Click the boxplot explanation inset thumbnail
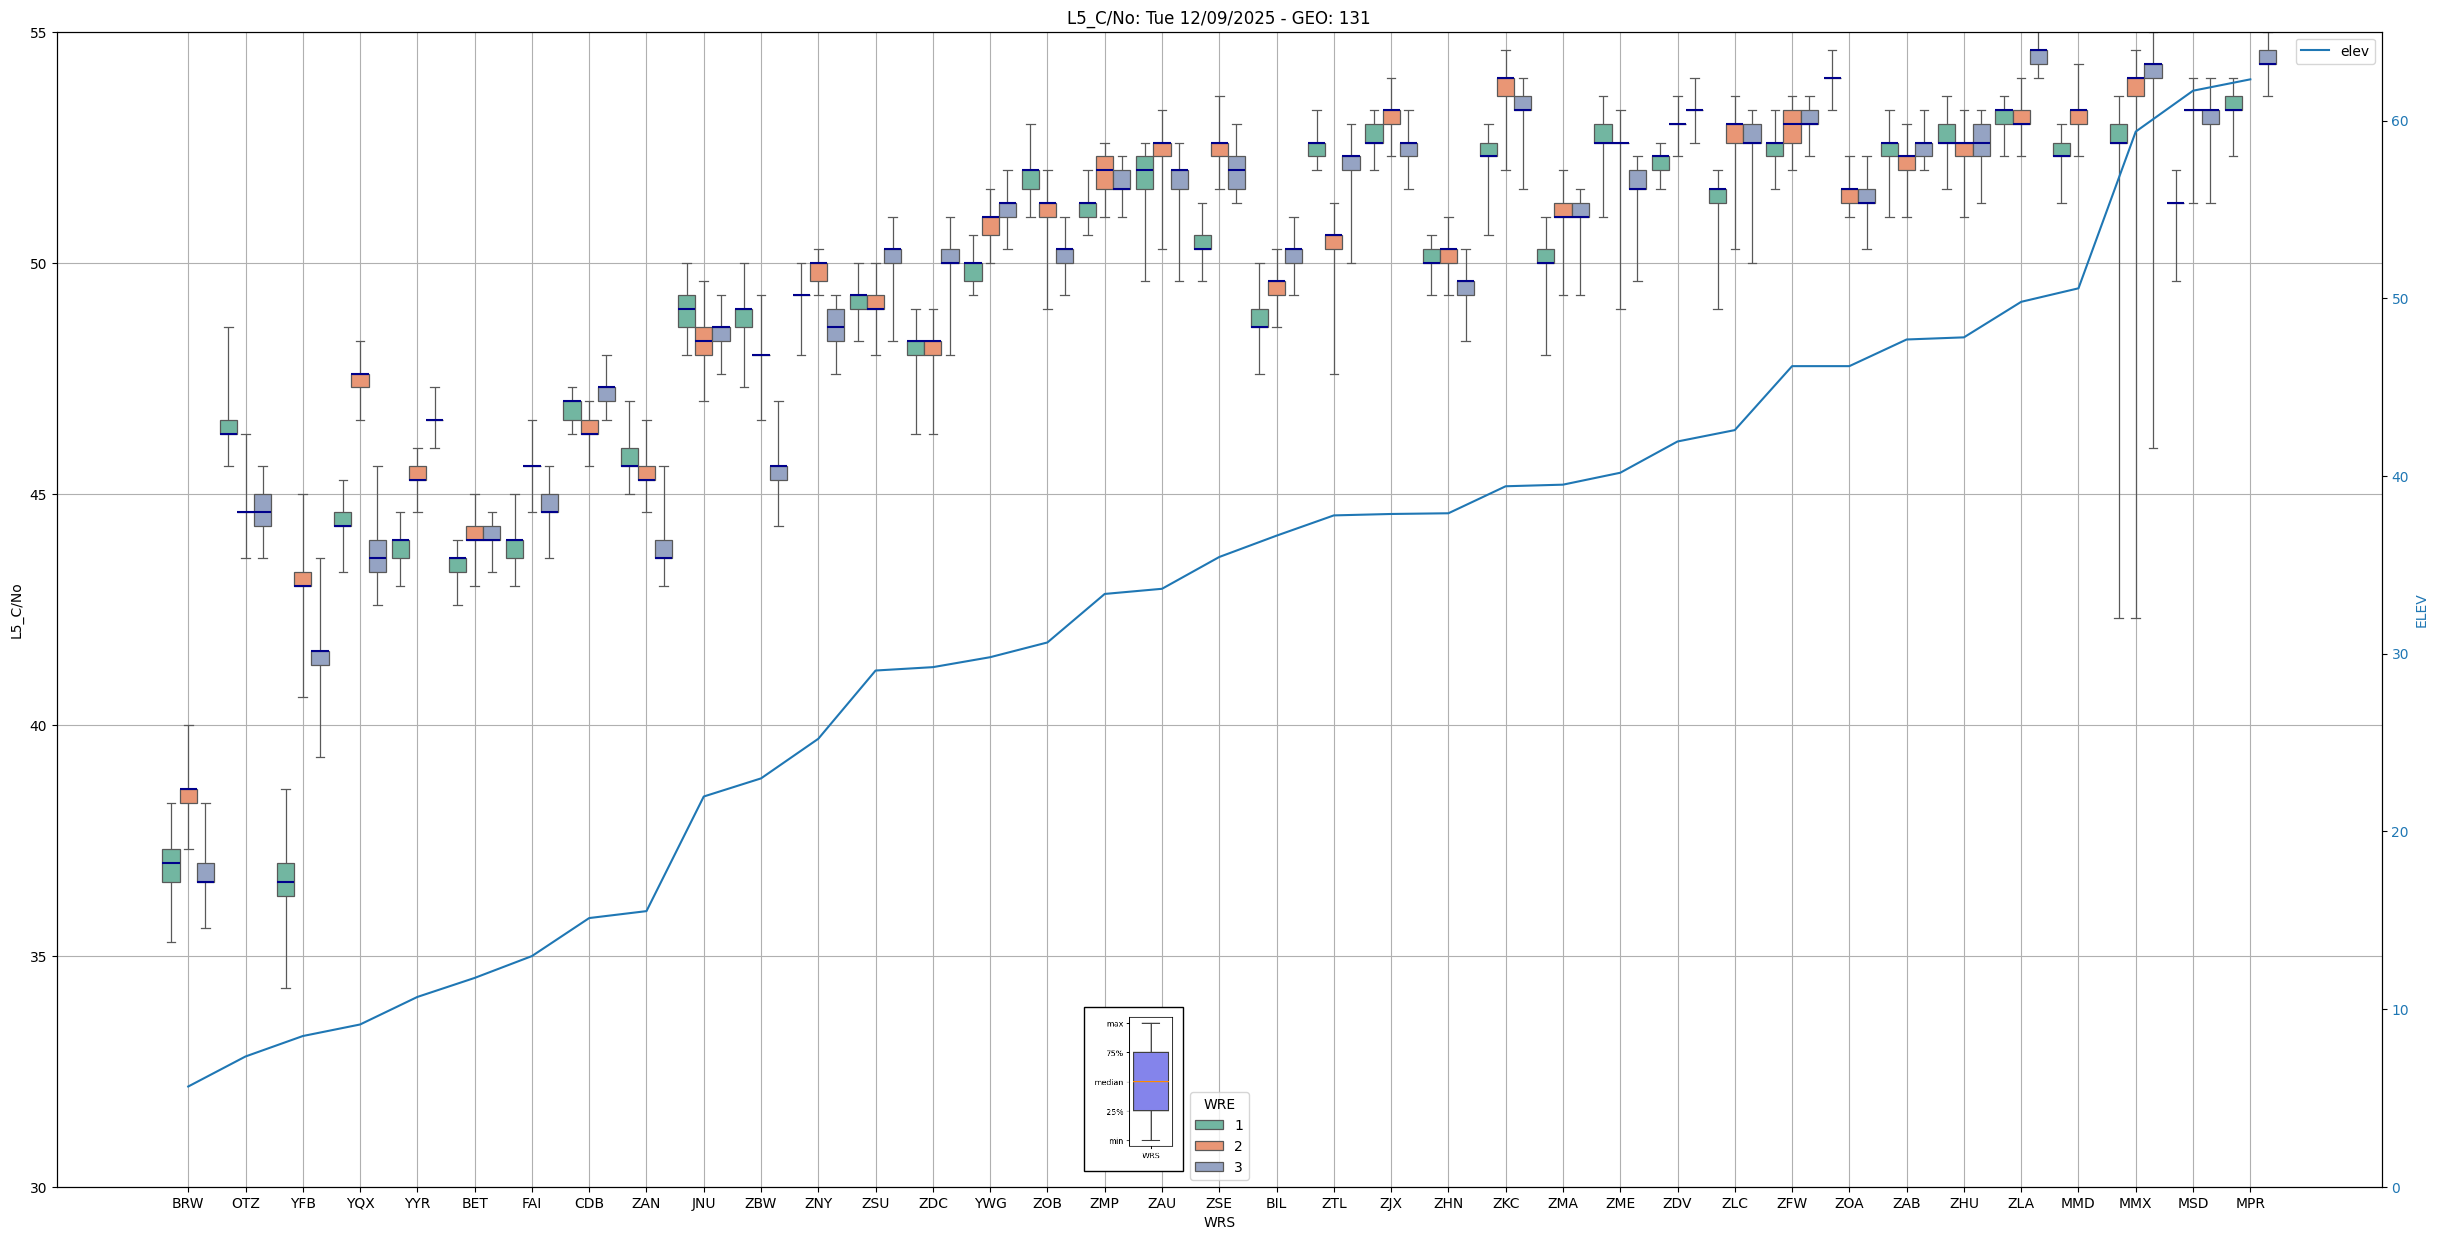This screenshot has height=1240, width=2438. [1133, 1089]
